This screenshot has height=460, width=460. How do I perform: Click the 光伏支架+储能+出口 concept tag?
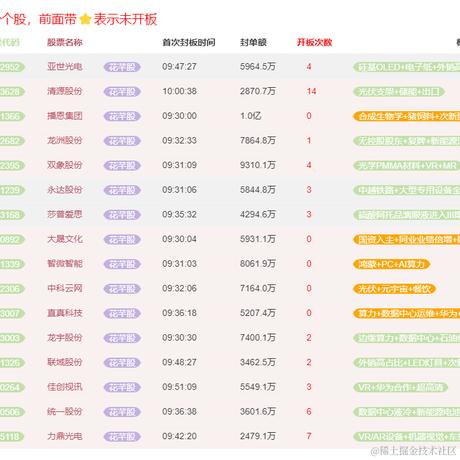click(x=399, y=92)
